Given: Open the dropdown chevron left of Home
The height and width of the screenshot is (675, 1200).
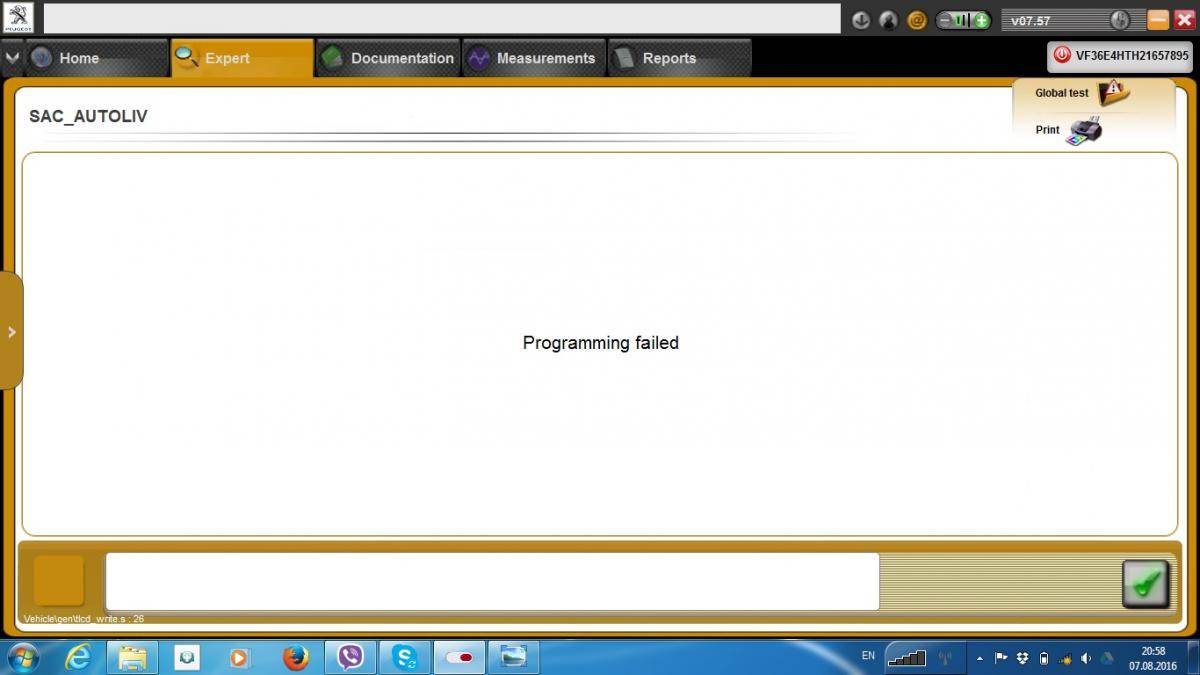Looking at the screenshot, I should tap(12, 58).
